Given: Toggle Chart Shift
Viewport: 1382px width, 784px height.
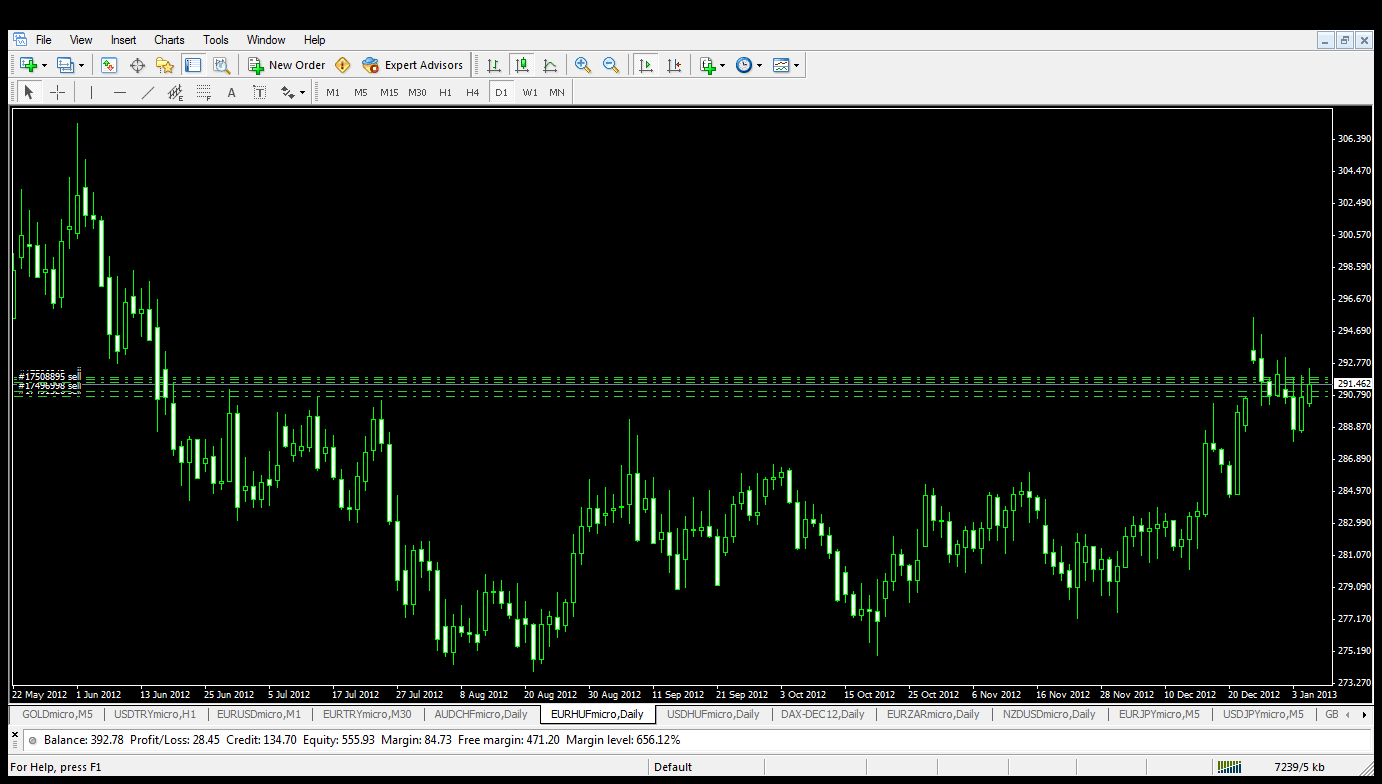Looking at the screenshot, I should tap(674, 65).
